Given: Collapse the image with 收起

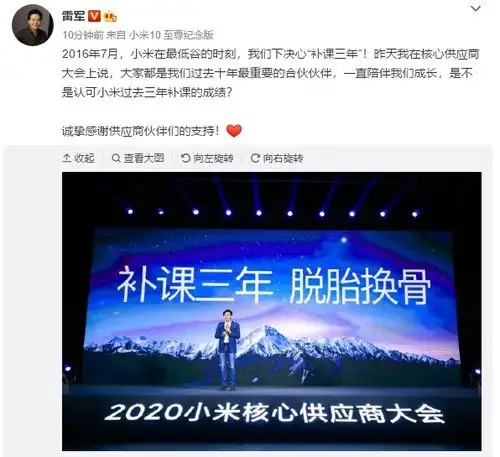Looking at the screenshot, I should click(78, 158).
